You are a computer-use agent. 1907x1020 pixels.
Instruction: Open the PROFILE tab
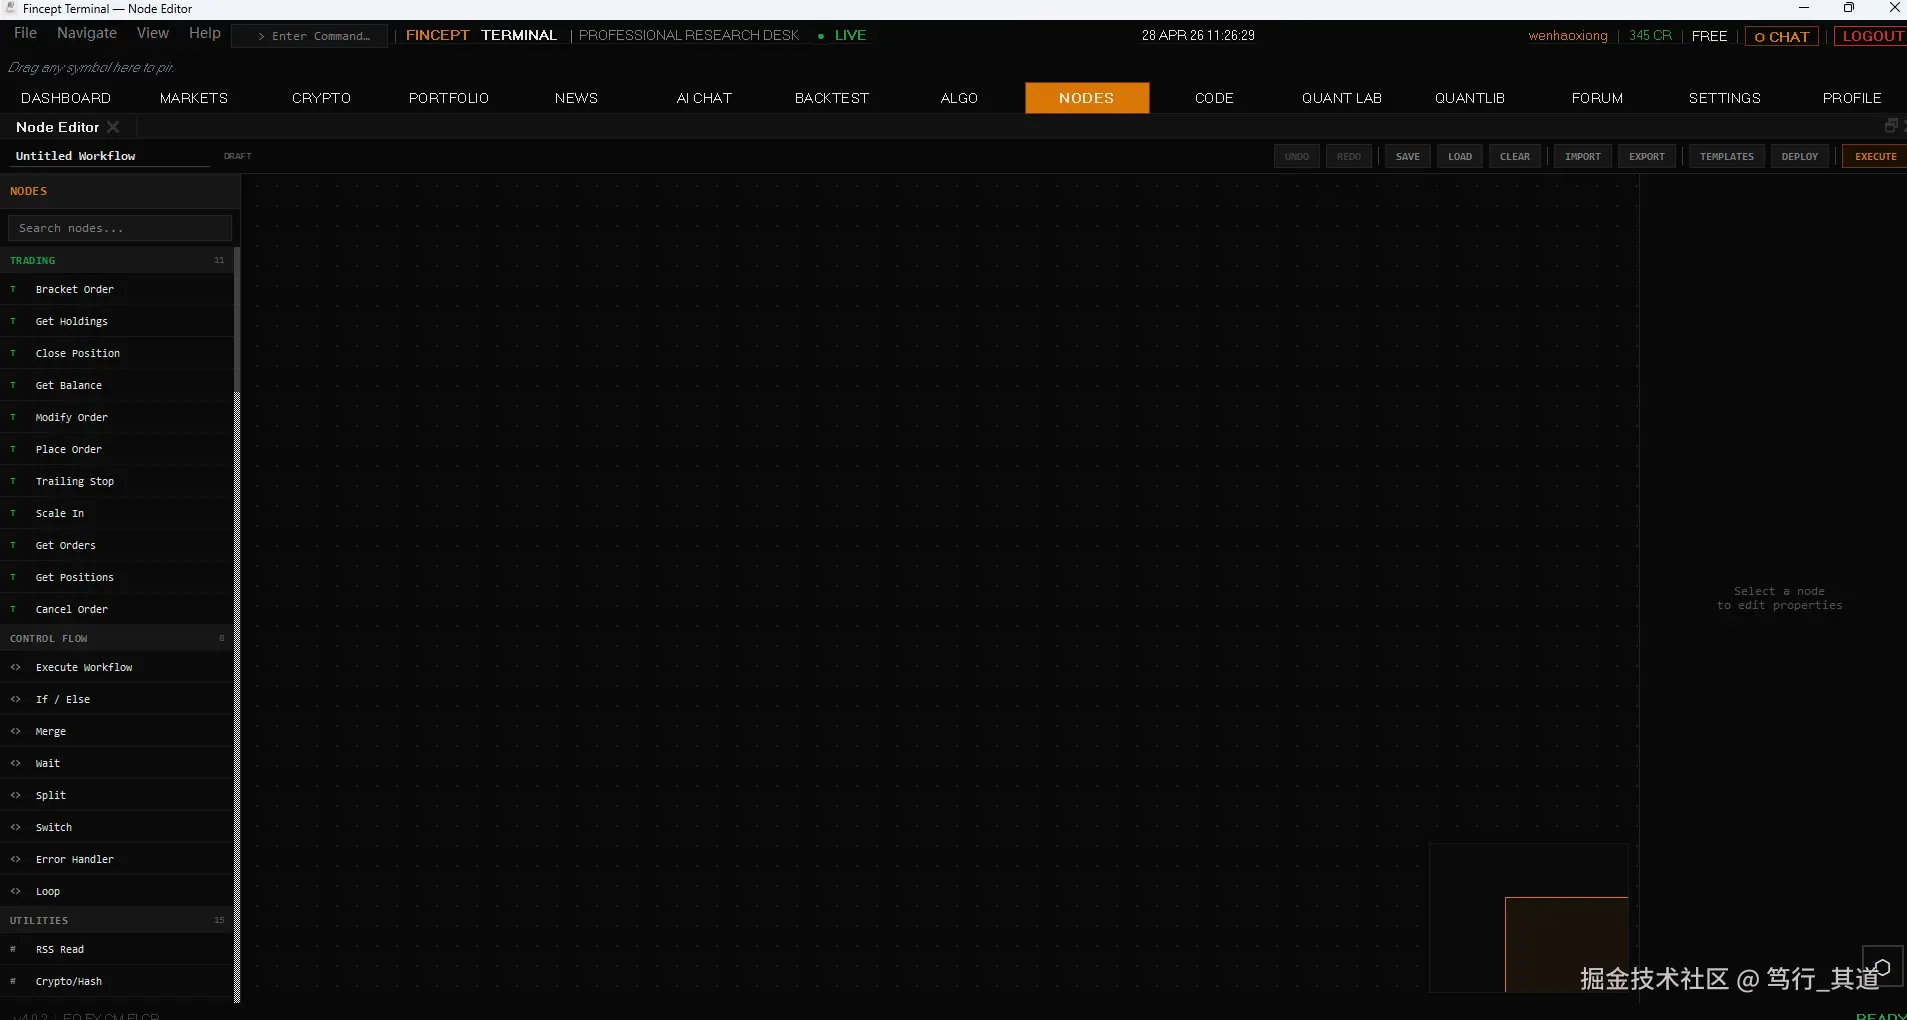1852,98
